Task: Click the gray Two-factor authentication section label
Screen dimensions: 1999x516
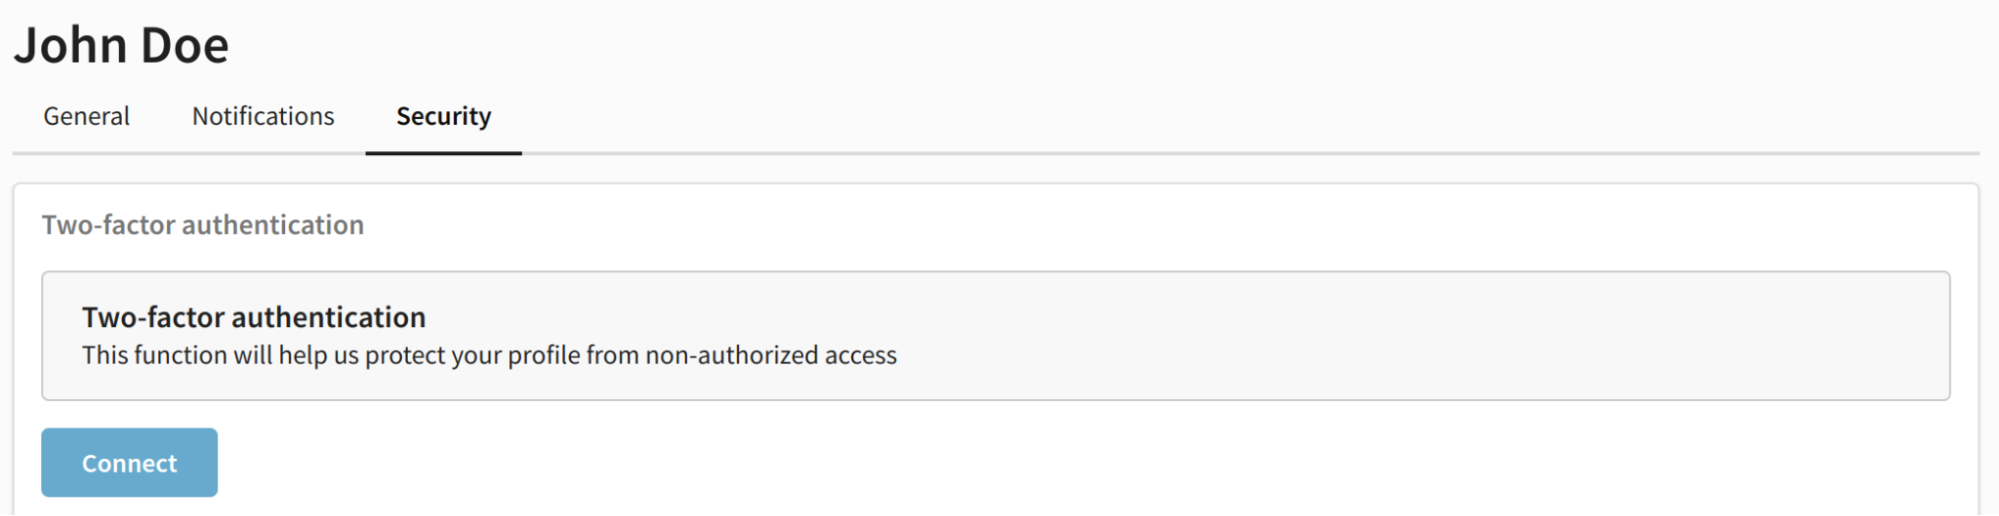Action: 203,225
